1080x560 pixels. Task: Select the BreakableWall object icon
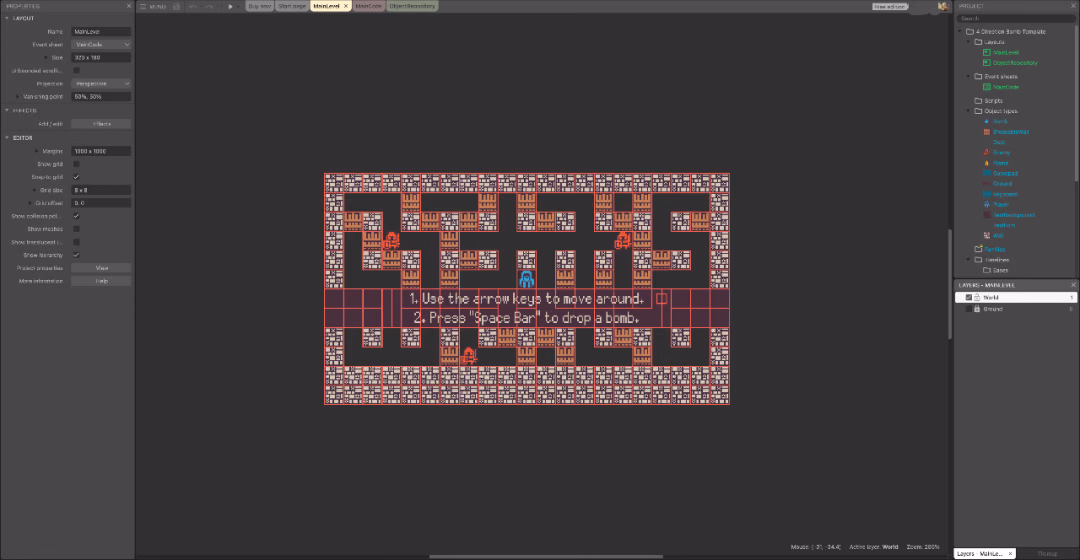tap(986, 132)
